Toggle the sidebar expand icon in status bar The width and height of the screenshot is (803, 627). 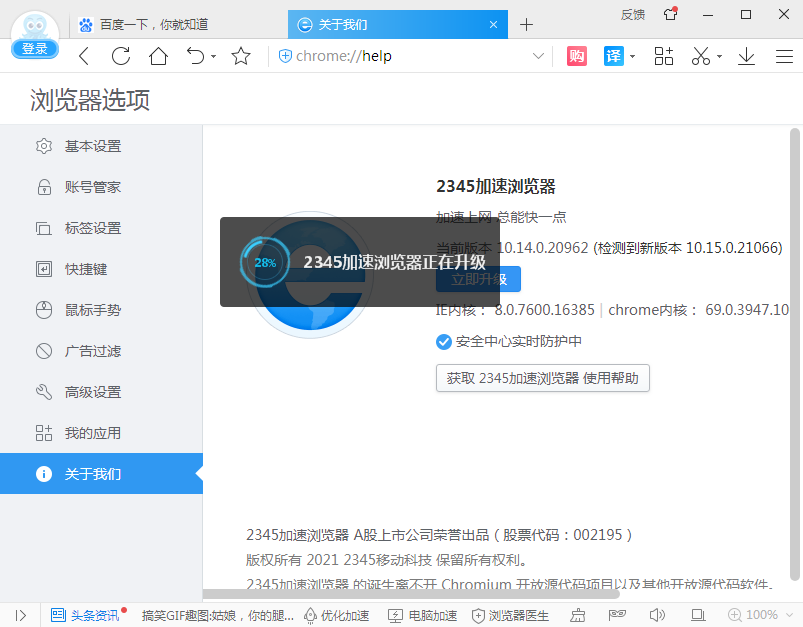[x=20, y=615]
